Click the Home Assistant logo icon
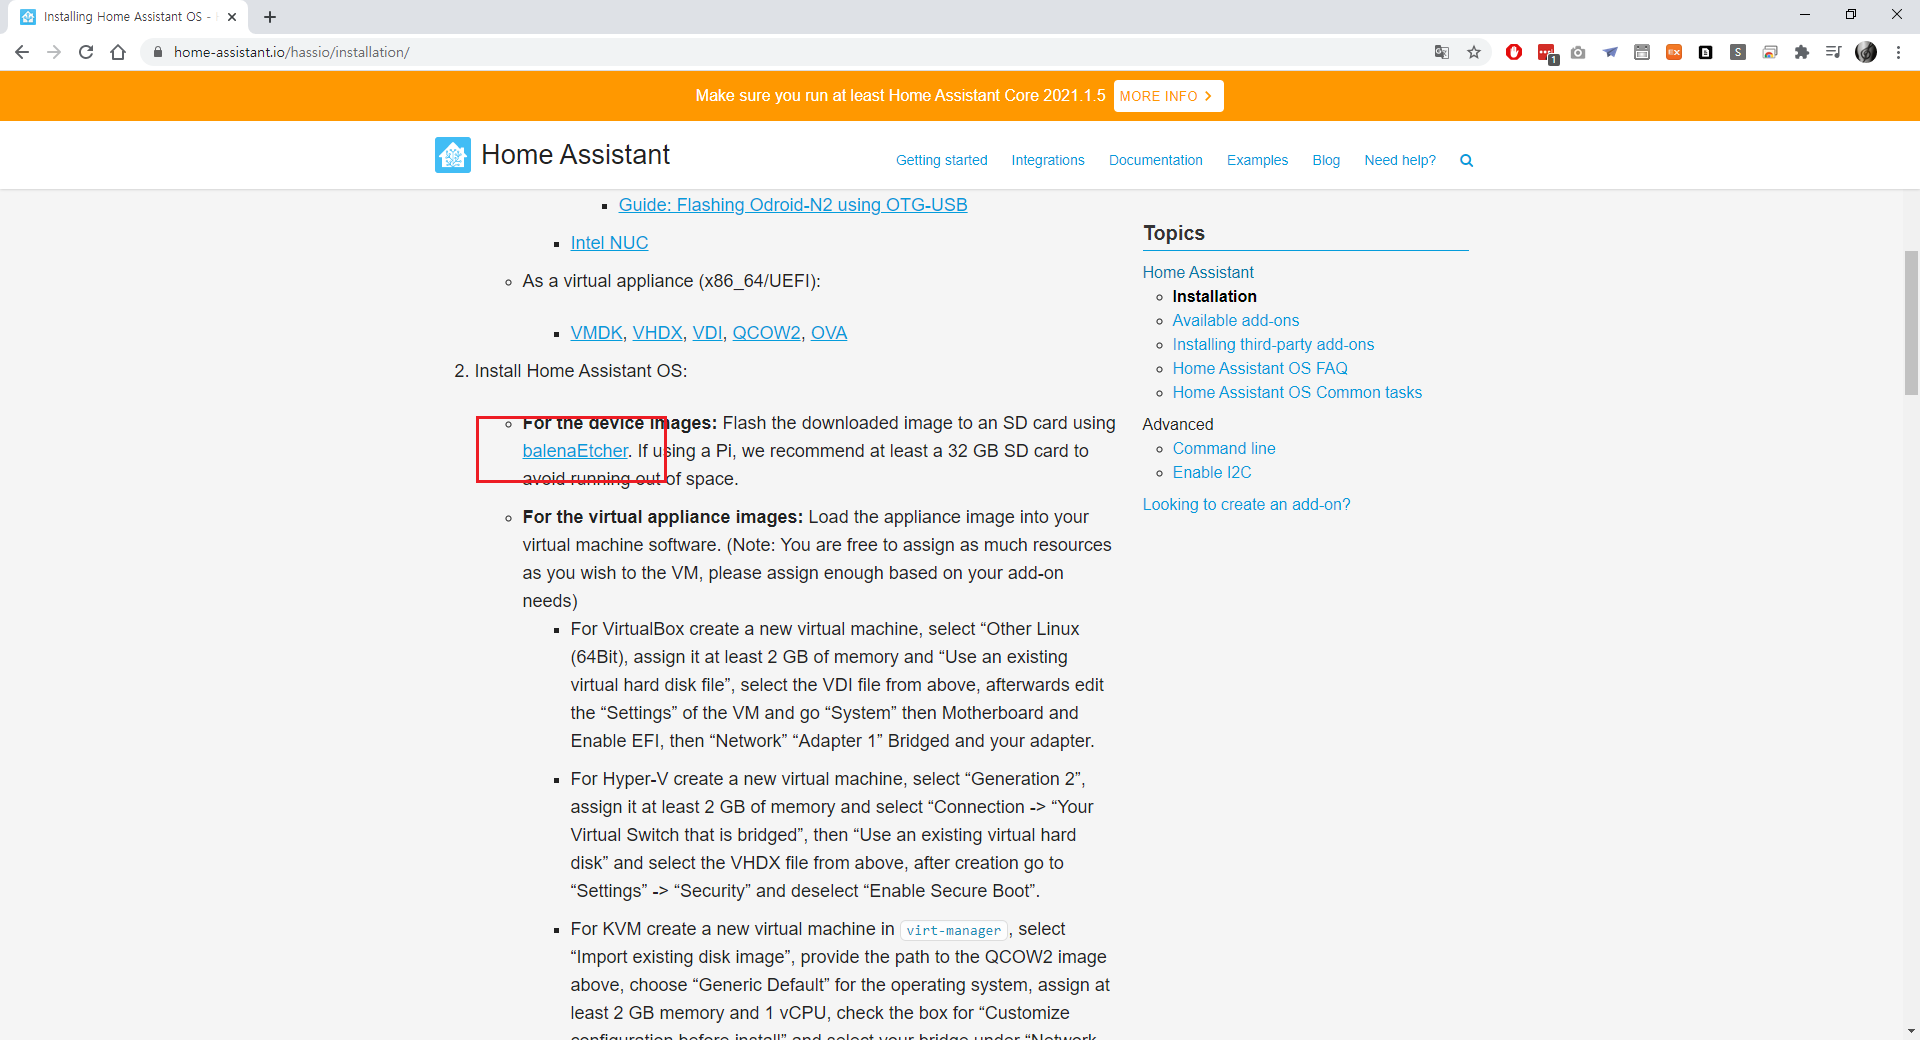The width and height of the screenshot is (1920, 1040). (453, 155)
